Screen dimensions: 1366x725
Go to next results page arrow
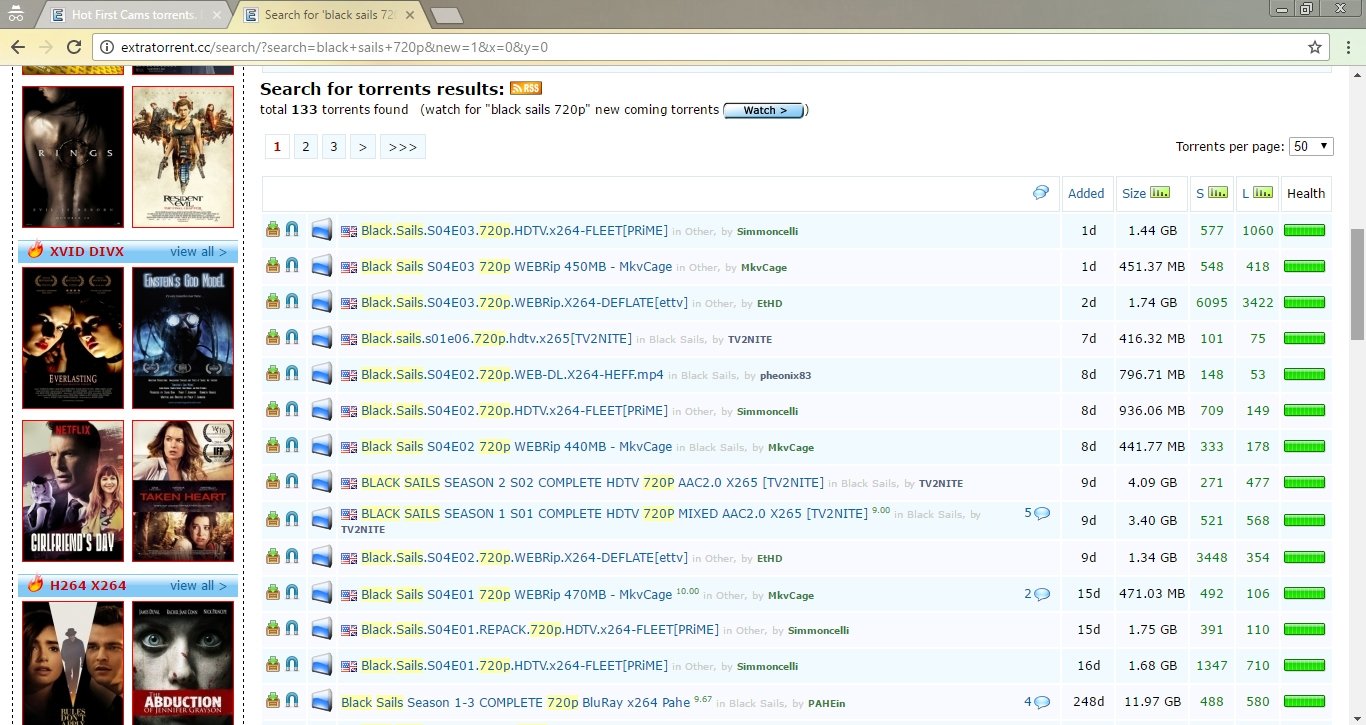(x=362, y=147)
